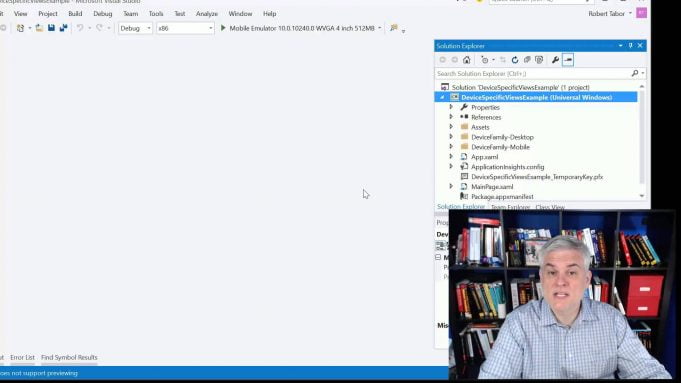The height and width of the screenshot is (383, 681).
Task: Click Forward arrow in Solution Explorer toolbar
Action: point(454,60)
